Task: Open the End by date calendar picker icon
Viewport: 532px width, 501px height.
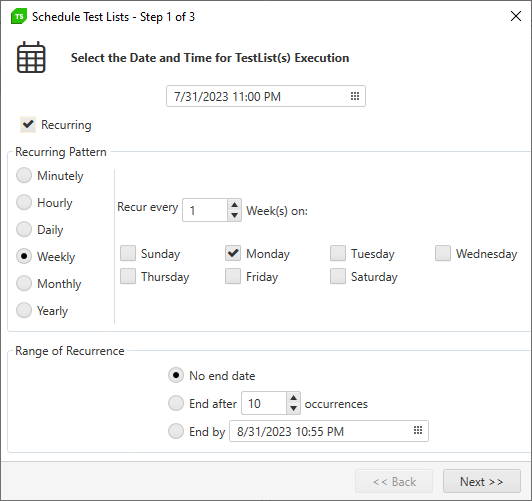Action: tap(418, 430)
